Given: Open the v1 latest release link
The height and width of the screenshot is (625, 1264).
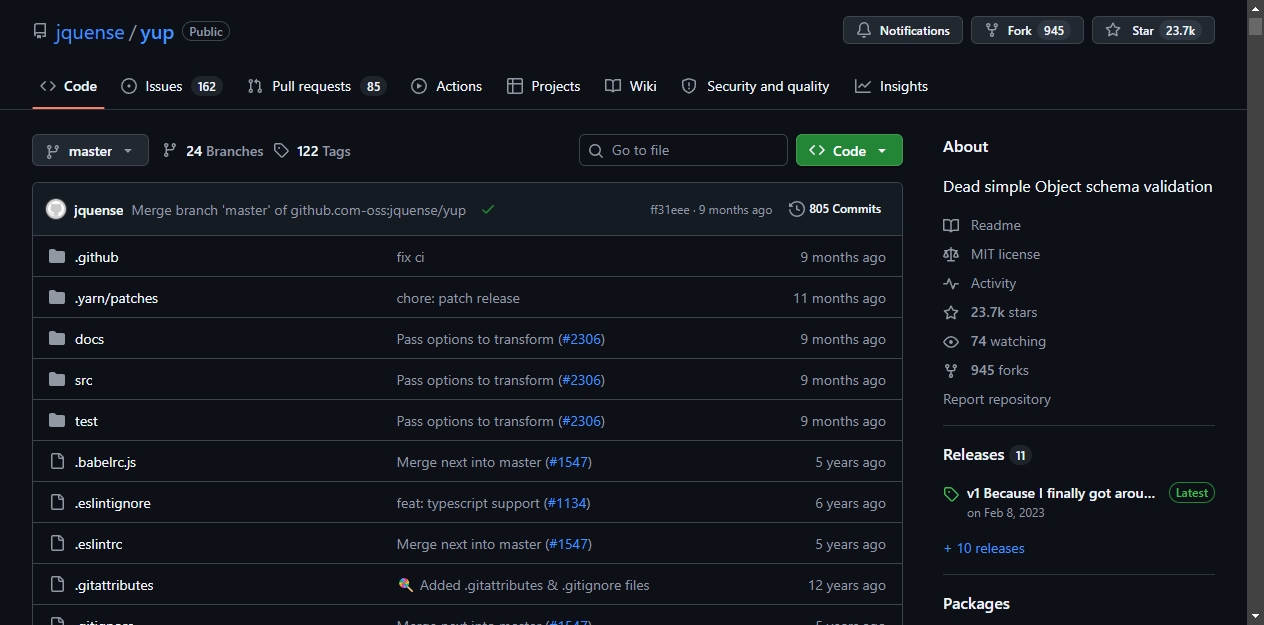Looking at the screenshot, I should [1061, 493].
